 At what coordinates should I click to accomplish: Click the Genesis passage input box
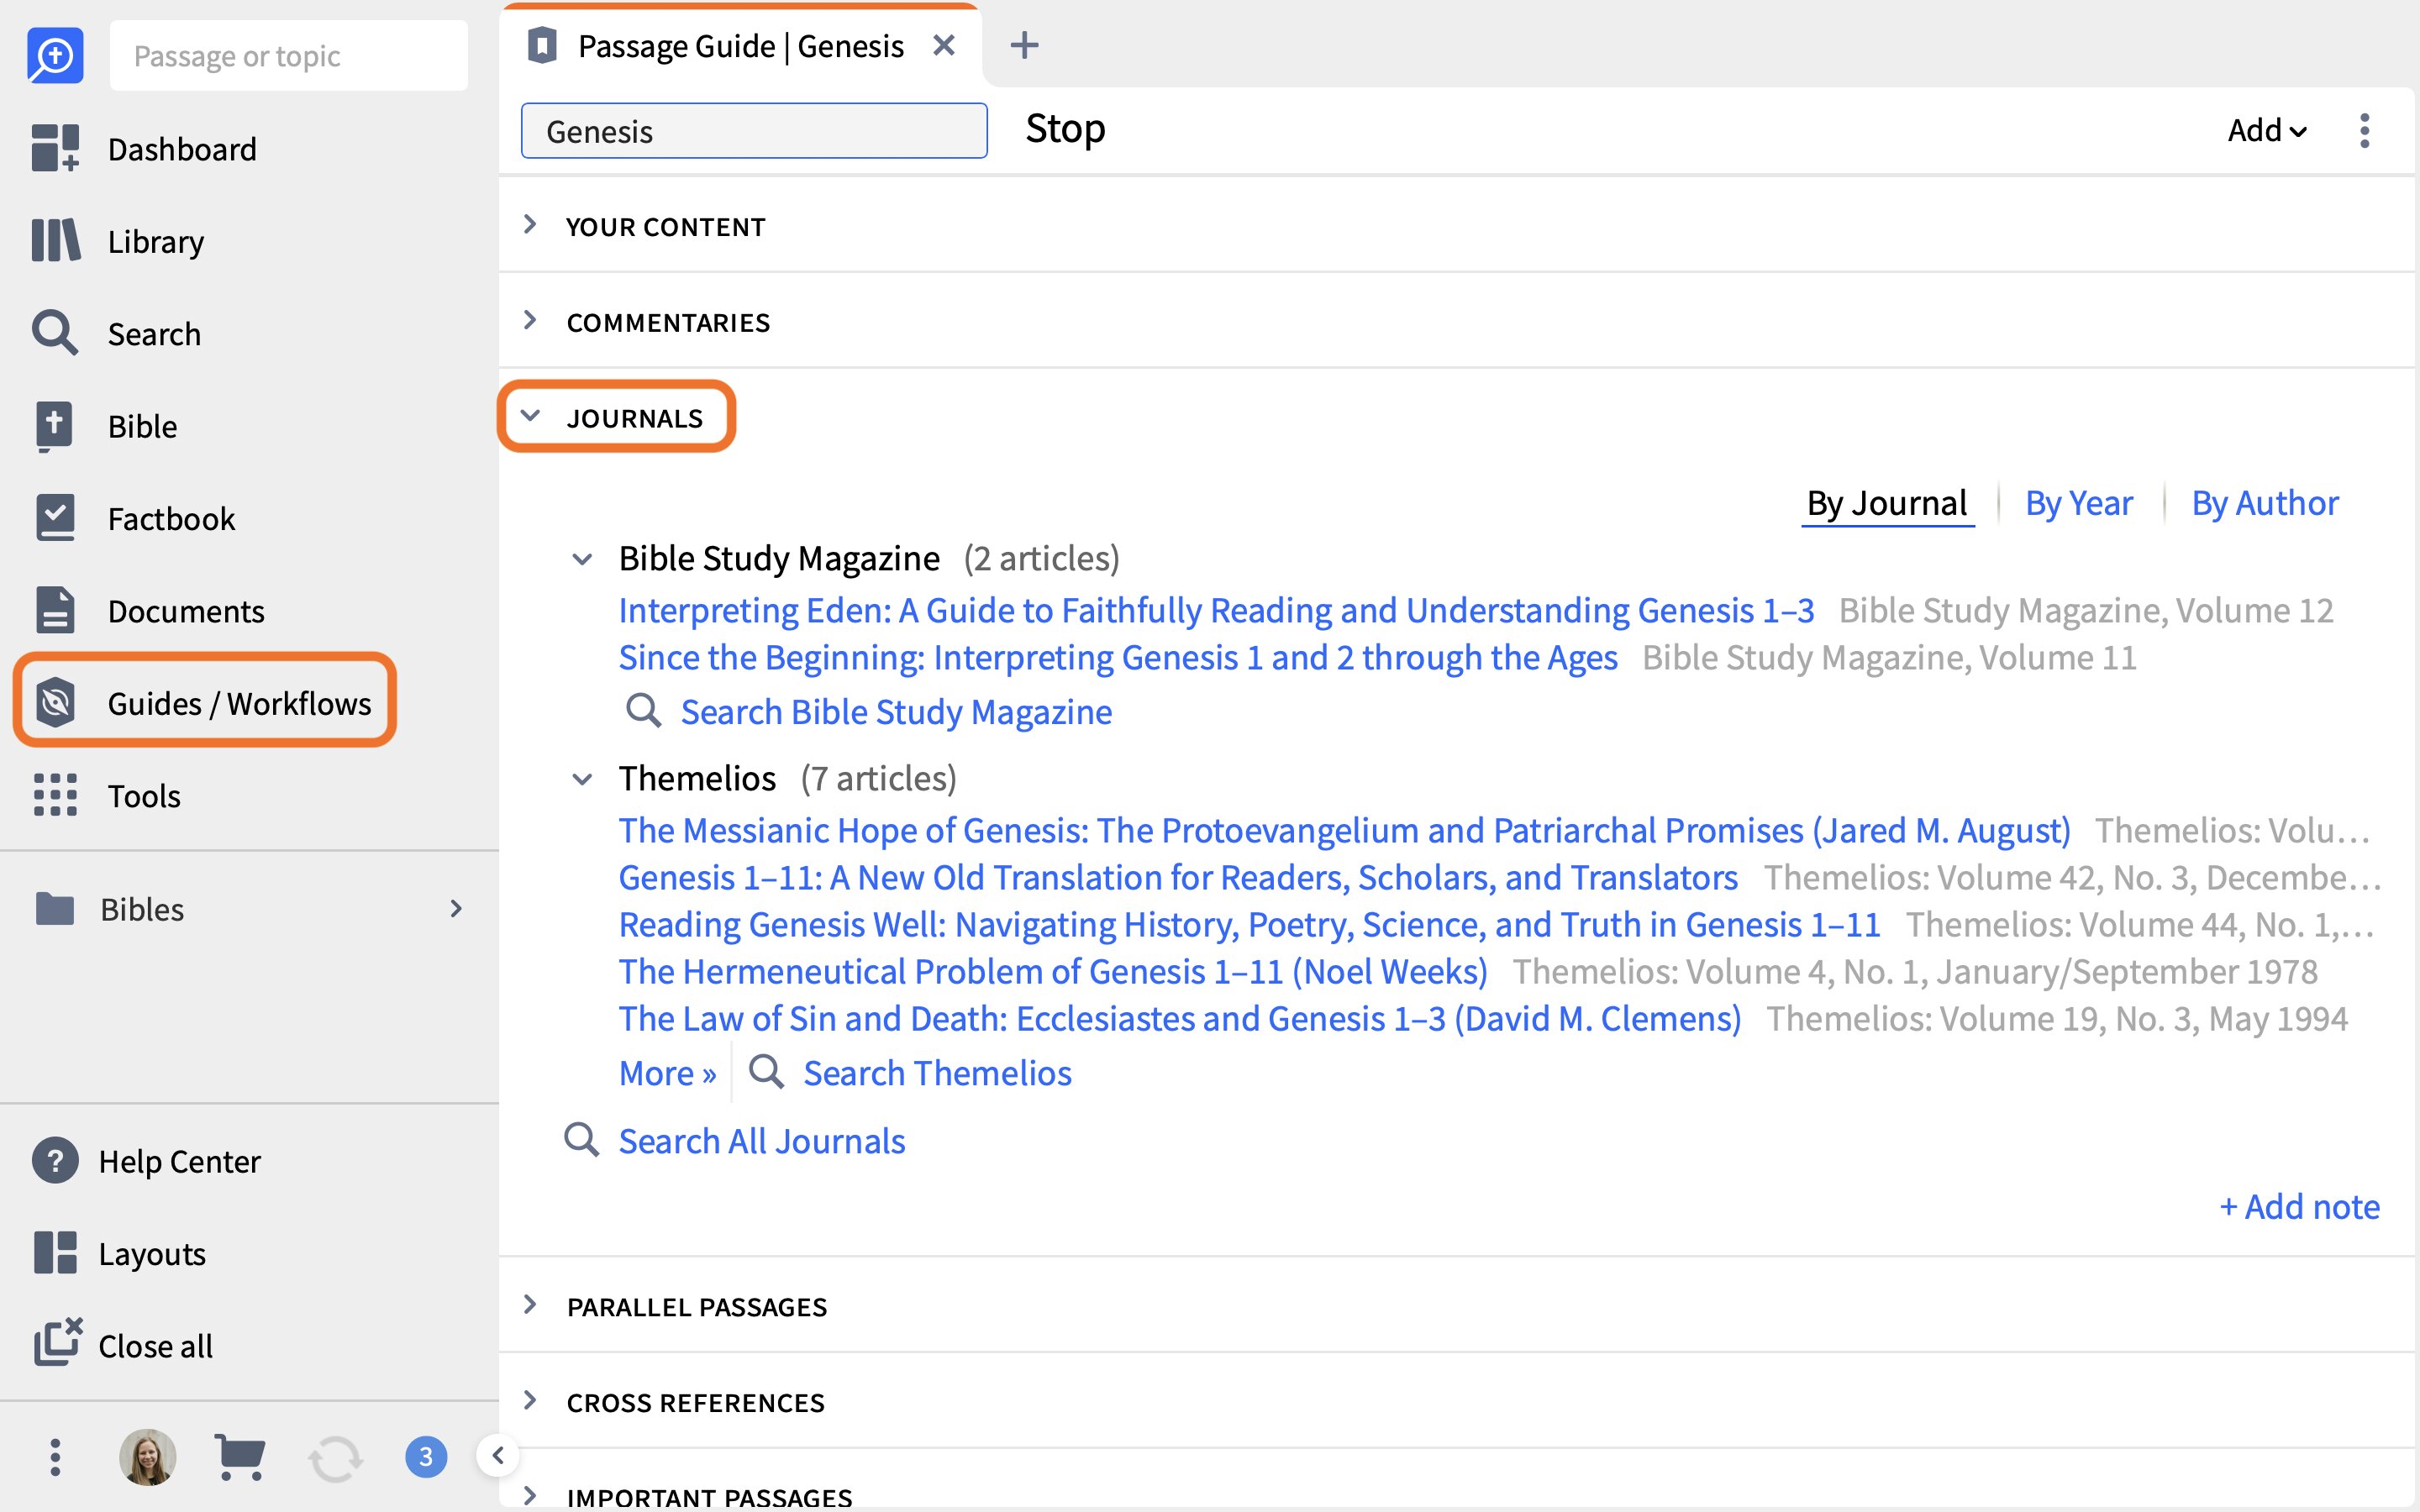pyautogui.click(x=754, y=131)
